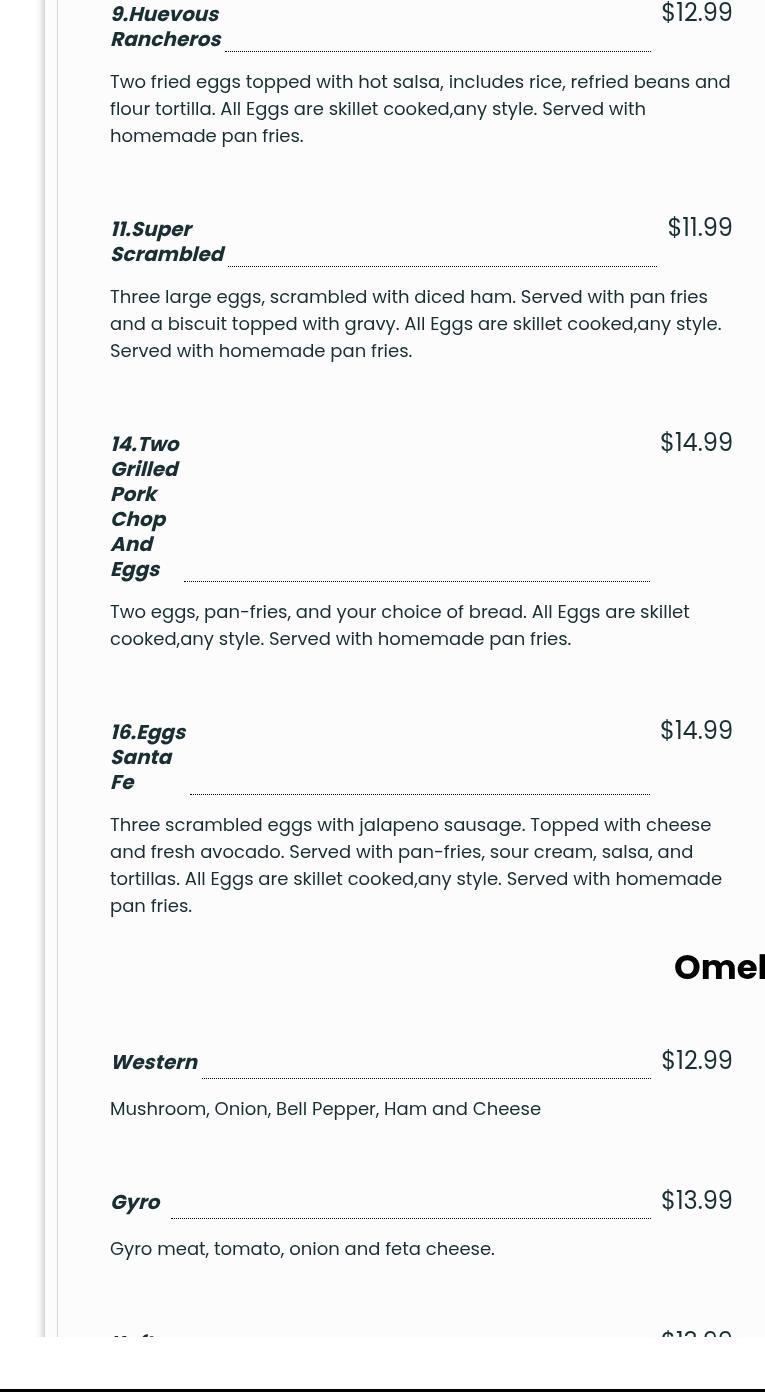Click the dotted line beside Western title

[x=426, y=1076]
